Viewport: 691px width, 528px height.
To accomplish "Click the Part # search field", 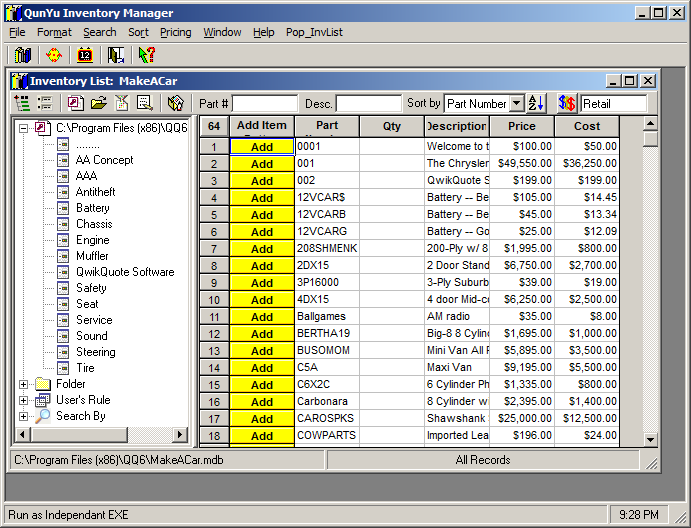I will [264, 103].
